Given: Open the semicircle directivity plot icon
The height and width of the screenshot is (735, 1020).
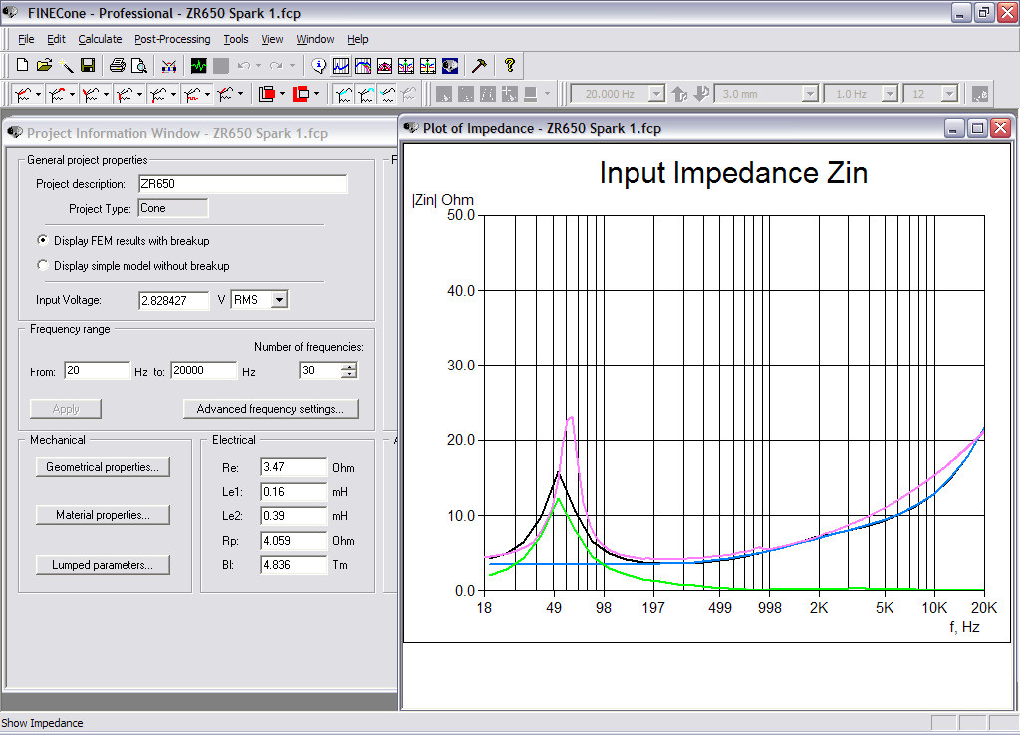Looking at the screenshot, I should click(384, 65).
